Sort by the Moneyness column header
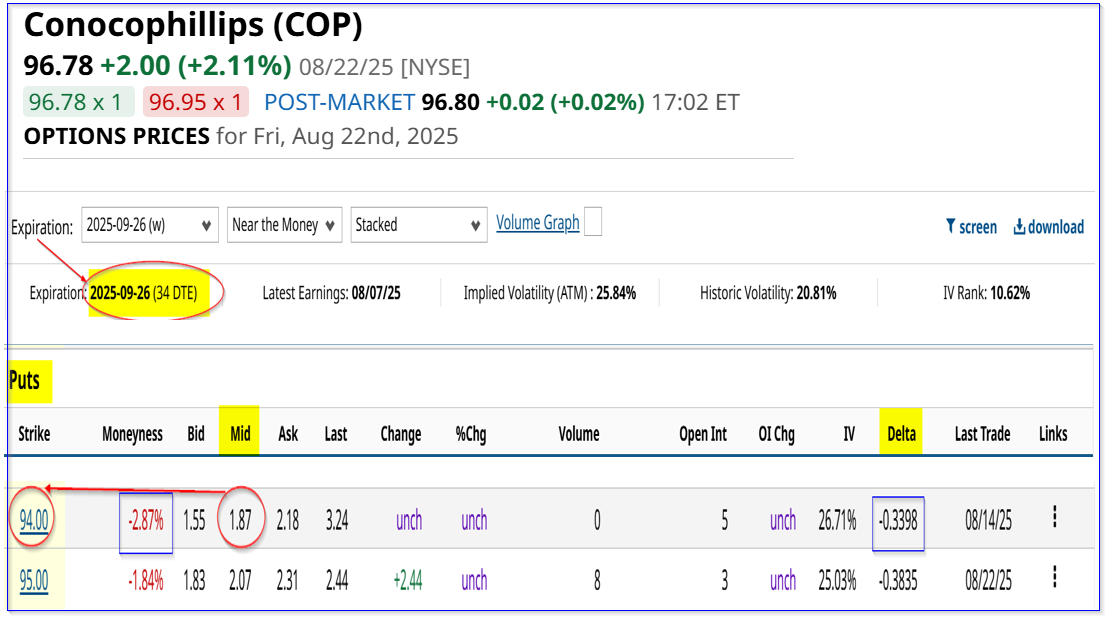1106x623 pixels. (x=132, y=434)
